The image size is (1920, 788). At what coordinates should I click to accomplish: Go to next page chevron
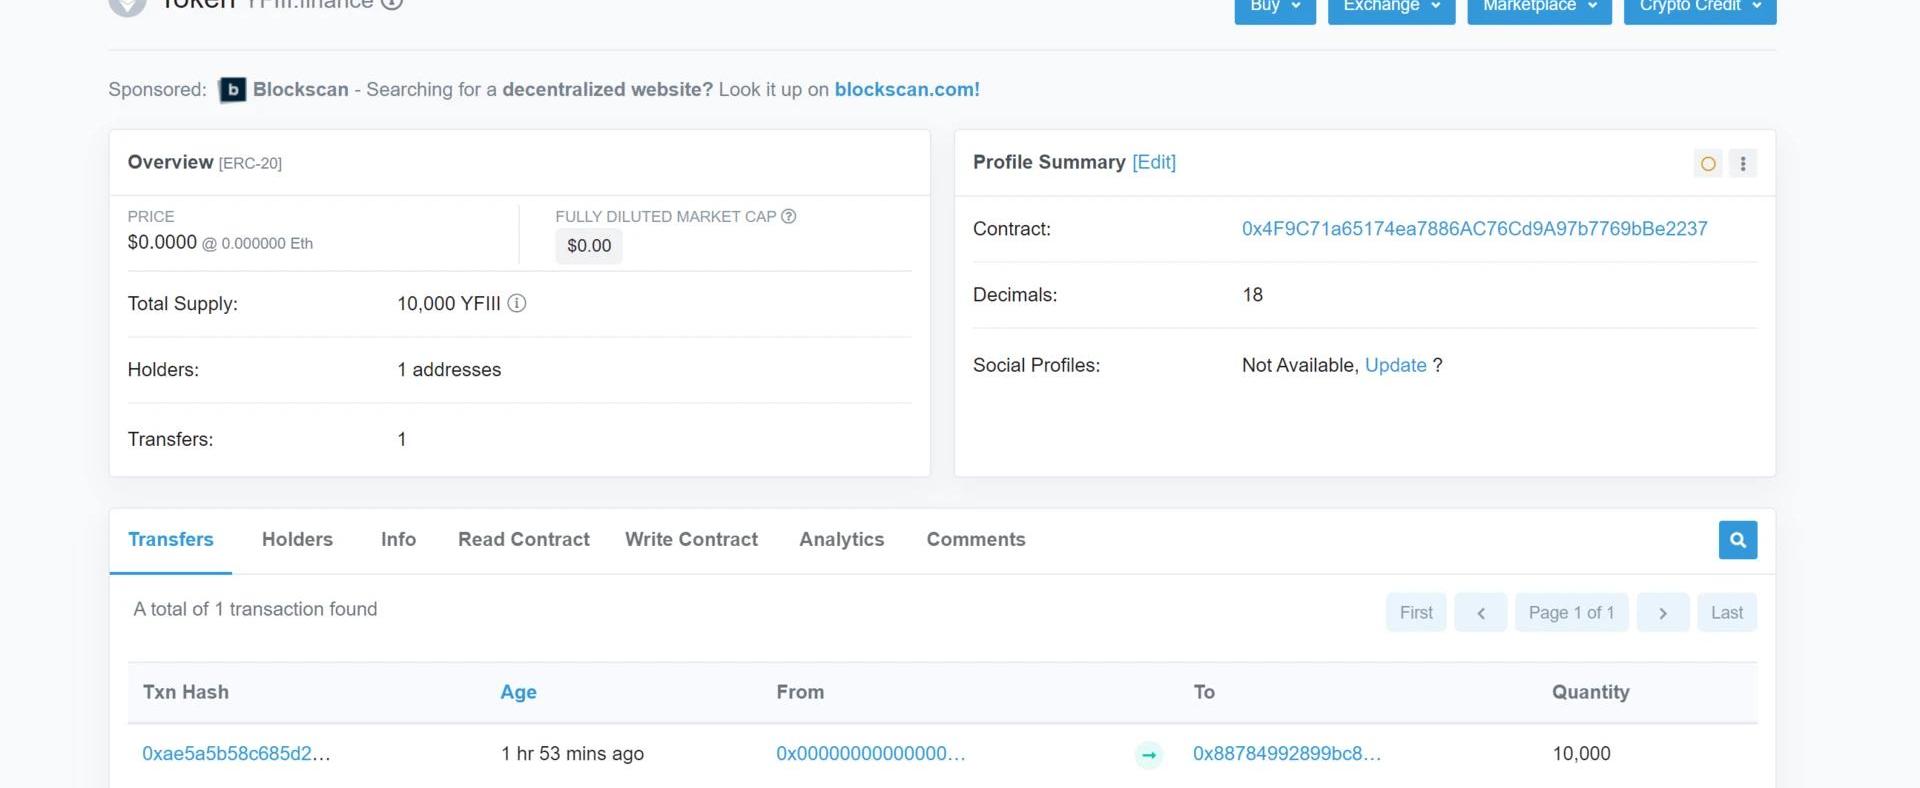(x=1663, y=612)
